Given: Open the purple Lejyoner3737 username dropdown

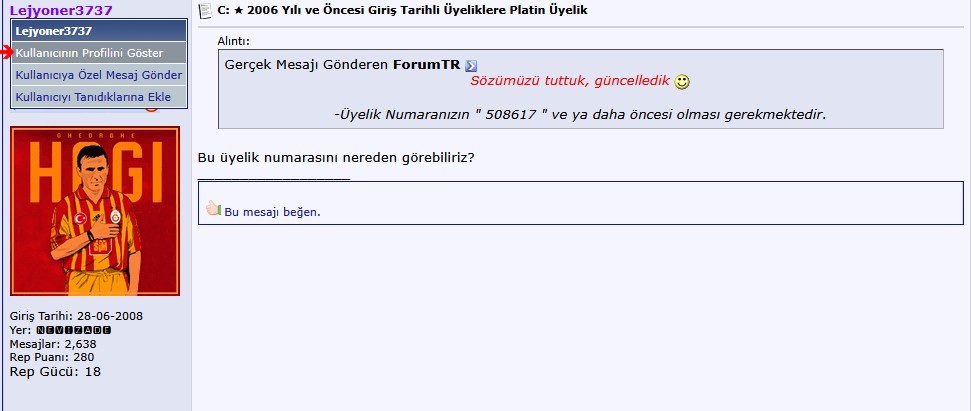Looking at the screenshot, I should pos(61,10).
